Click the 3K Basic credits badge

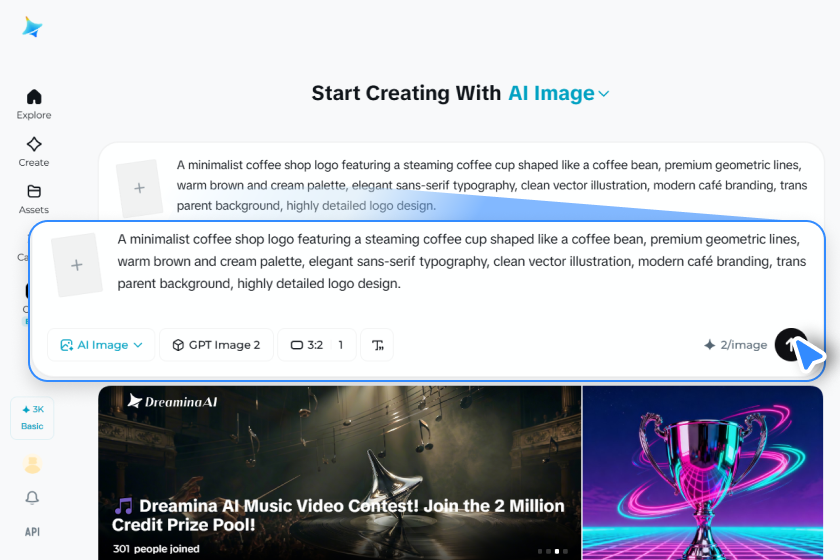pyautogui.click(x=32, y=418)
